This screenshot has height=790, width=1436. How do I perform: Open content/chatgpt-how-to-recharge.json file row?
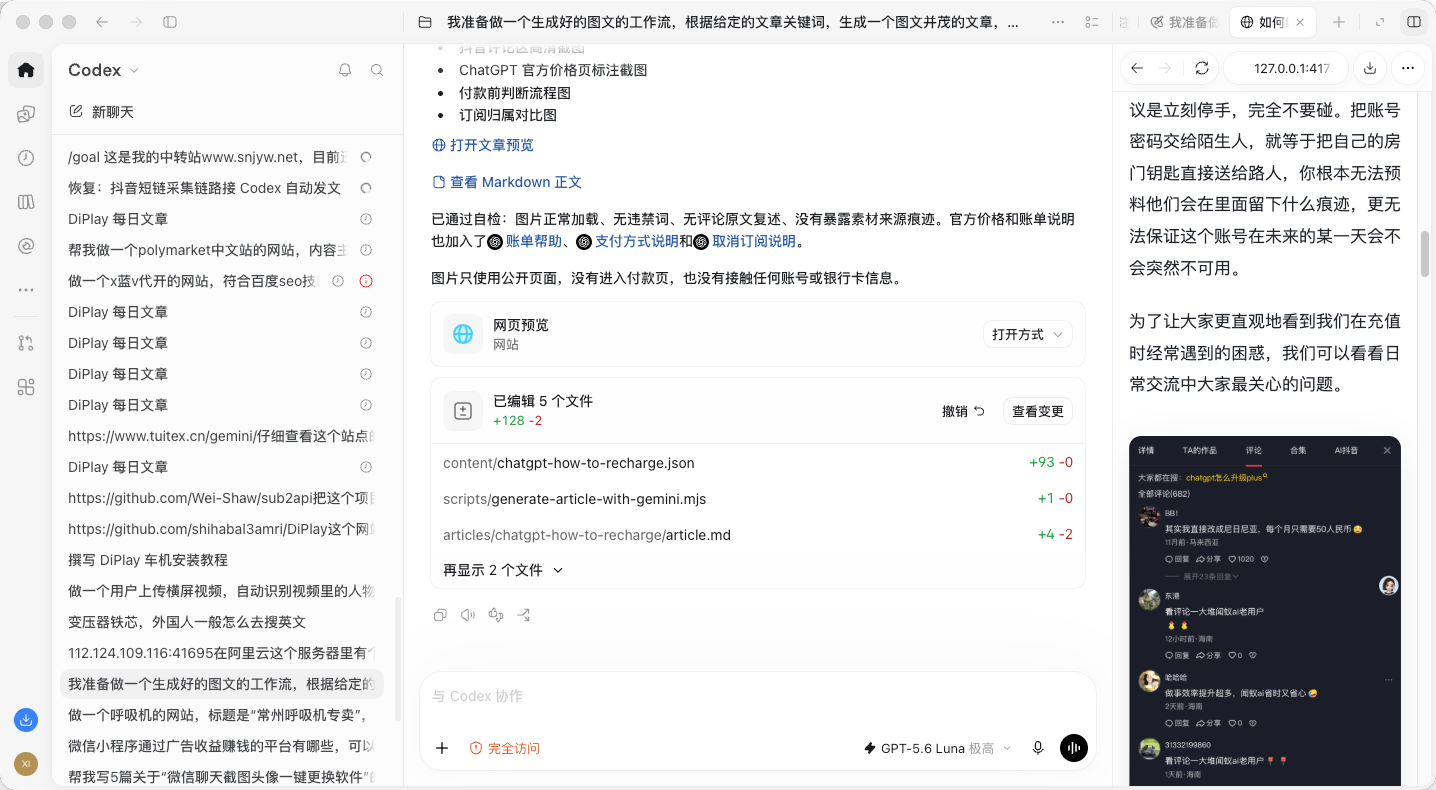pyautogui.click(x=758, y=463)
